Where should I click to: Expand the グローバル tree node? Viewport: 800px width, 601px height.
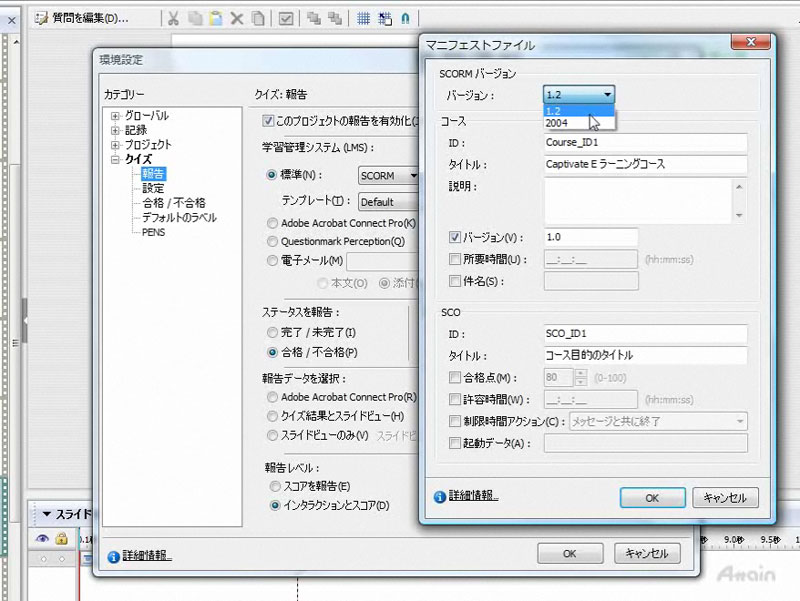[x=116, y=116]
